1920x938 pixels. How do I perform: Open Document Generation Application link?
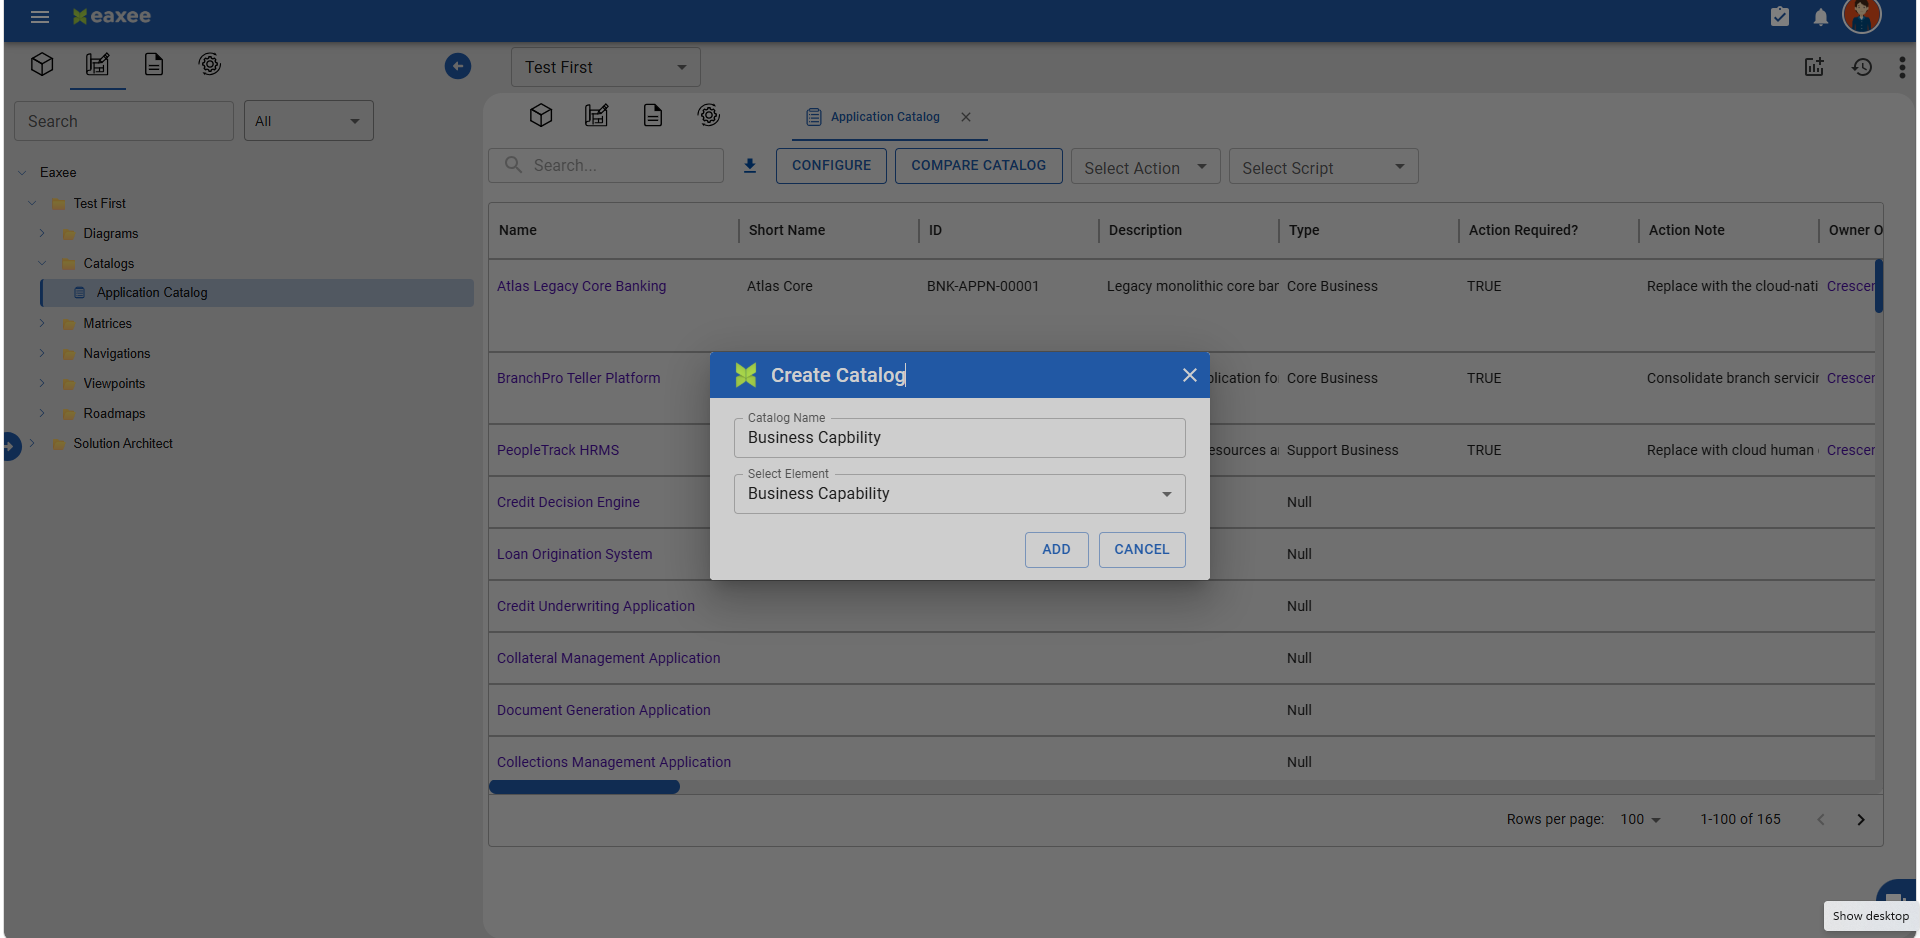[604, 710]
